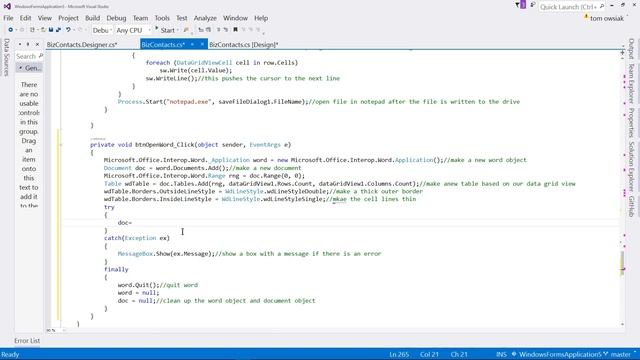The height and width of the screenshot is (360, 640).
Task: Click the INS indicator in the status bar
Action: [501, 354]
